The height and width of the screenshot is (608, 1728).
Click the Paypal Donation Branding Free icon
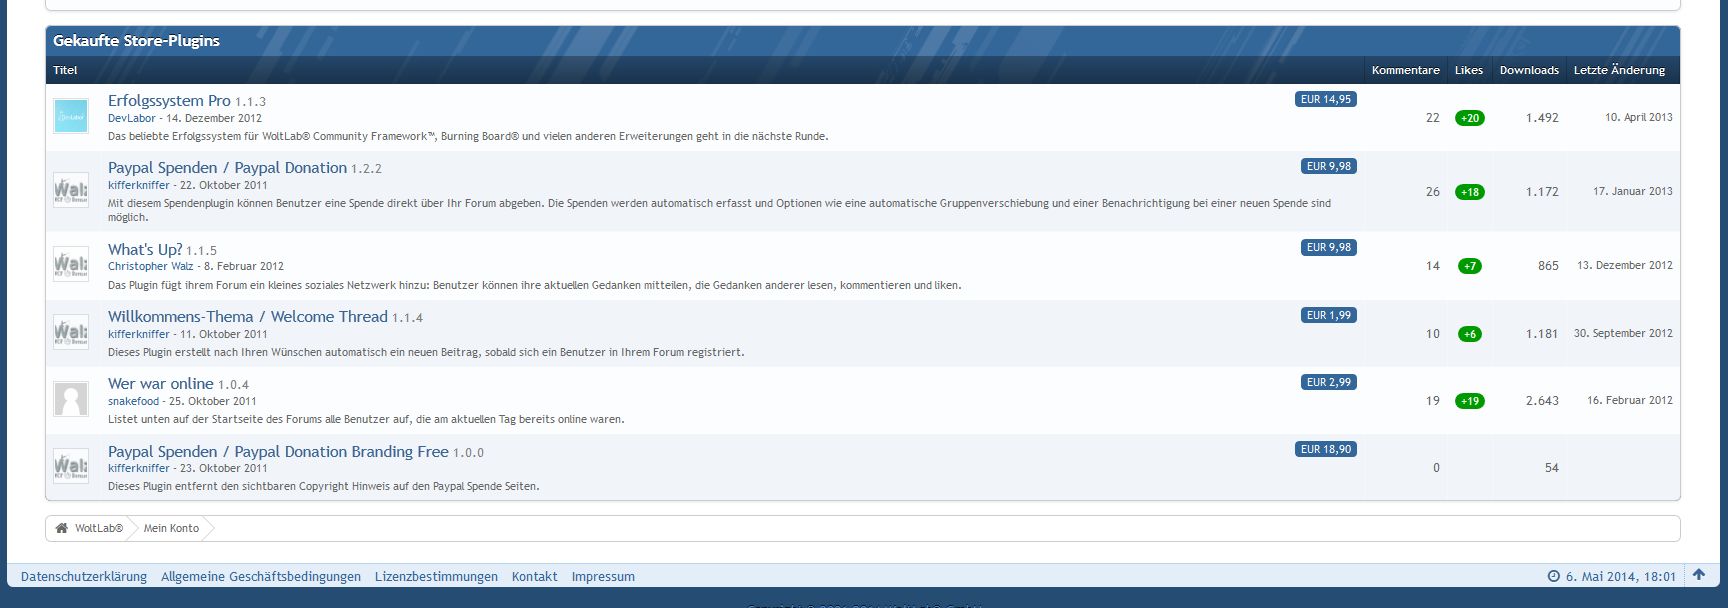coord(71,467)
